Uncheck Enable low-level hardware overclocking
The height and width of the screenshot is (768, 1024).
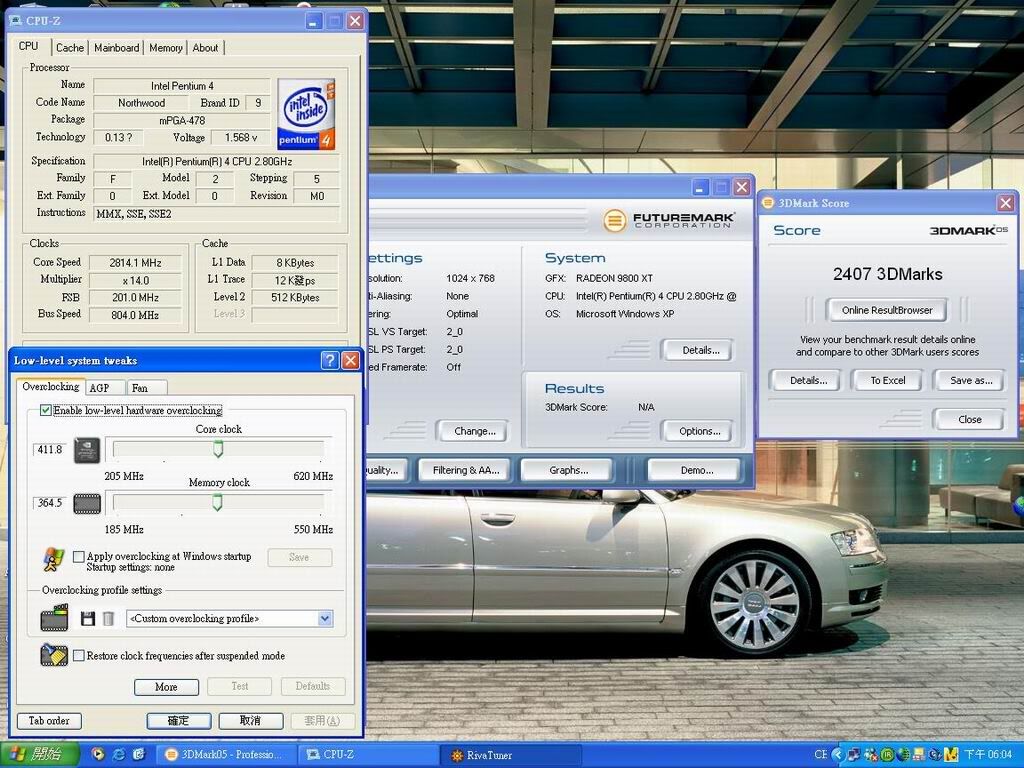(x=46, y=410)
